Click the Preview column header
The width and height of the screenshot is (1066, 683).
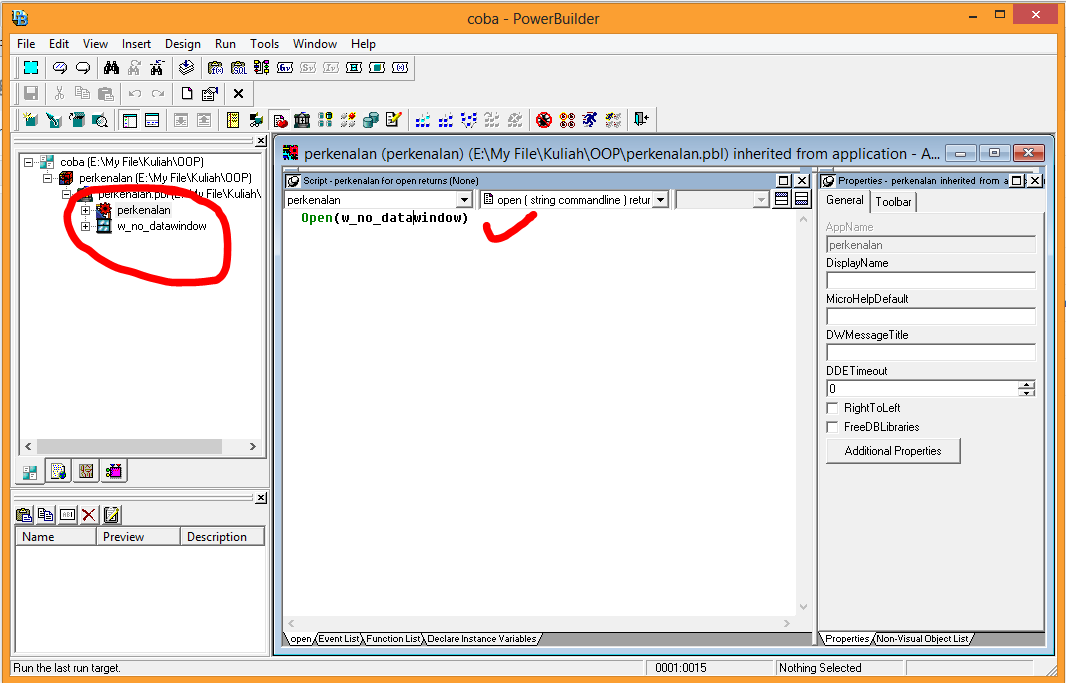click(x=139, y=537)
